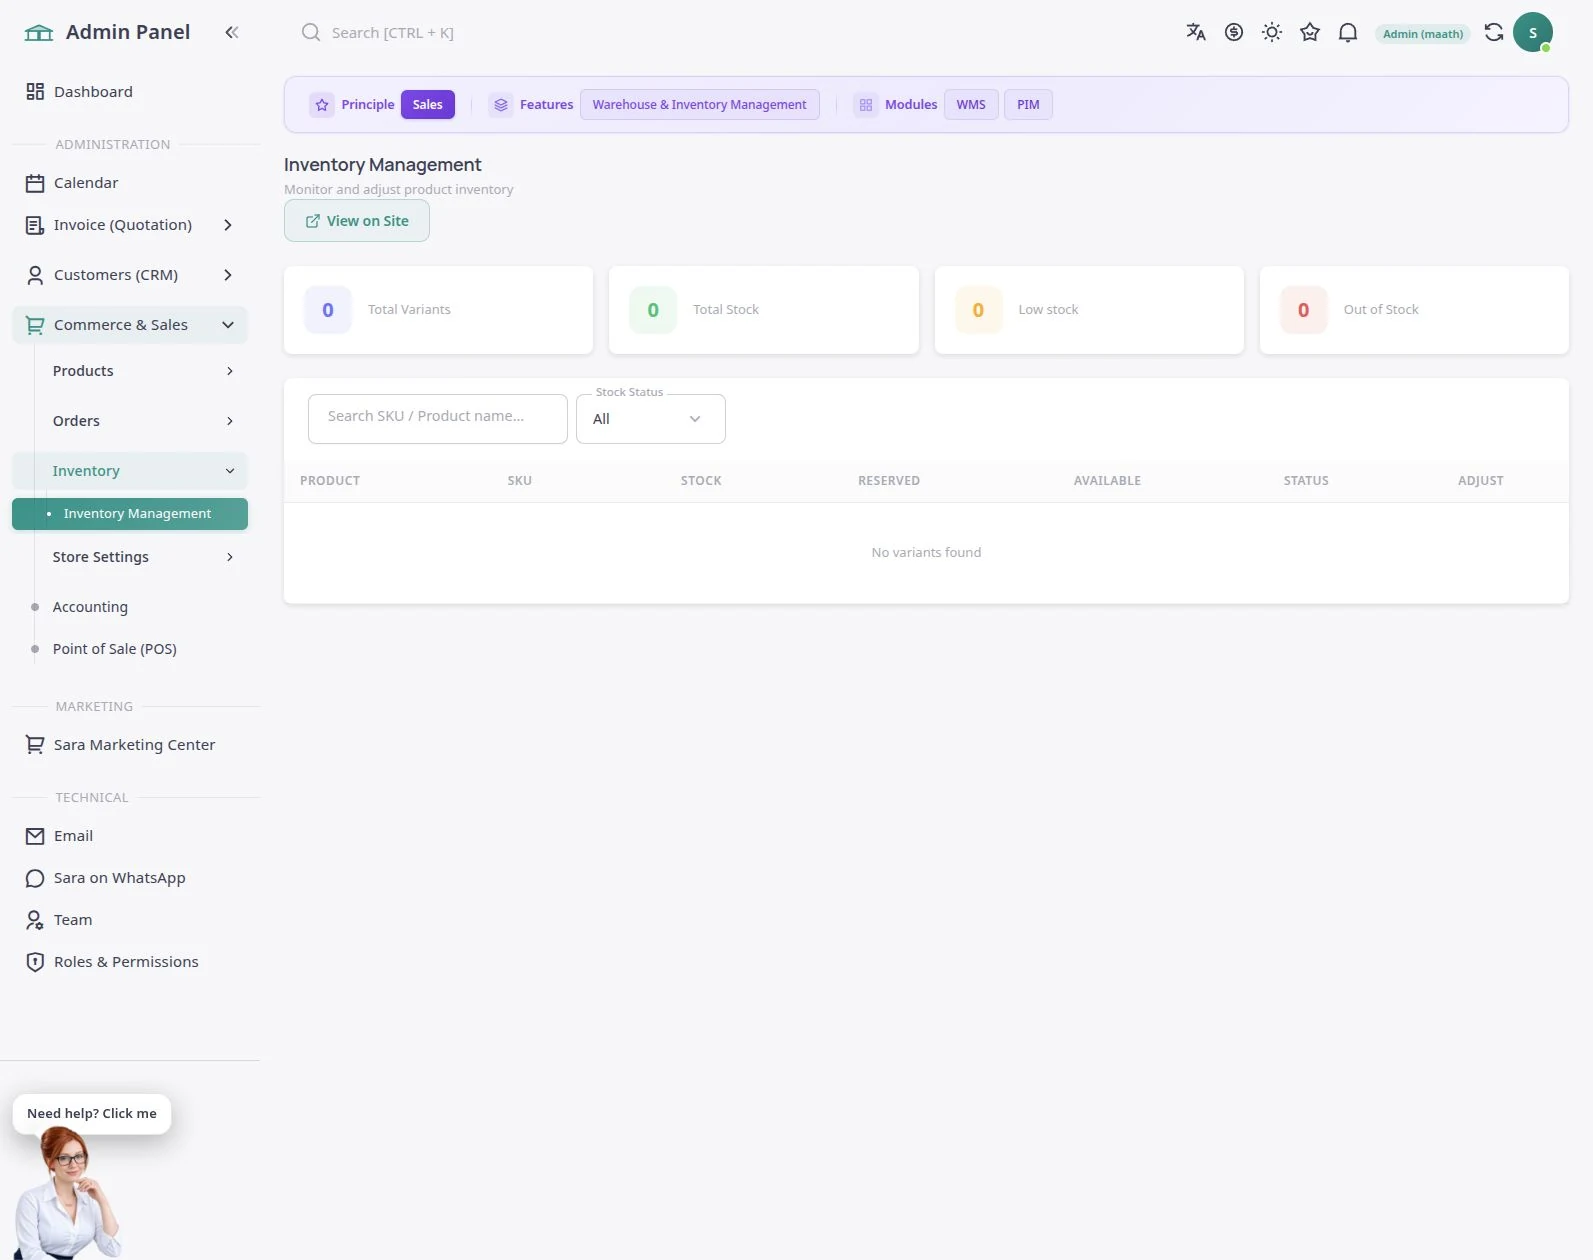Click the Low stock stat card

click(x=1089, y=310)
